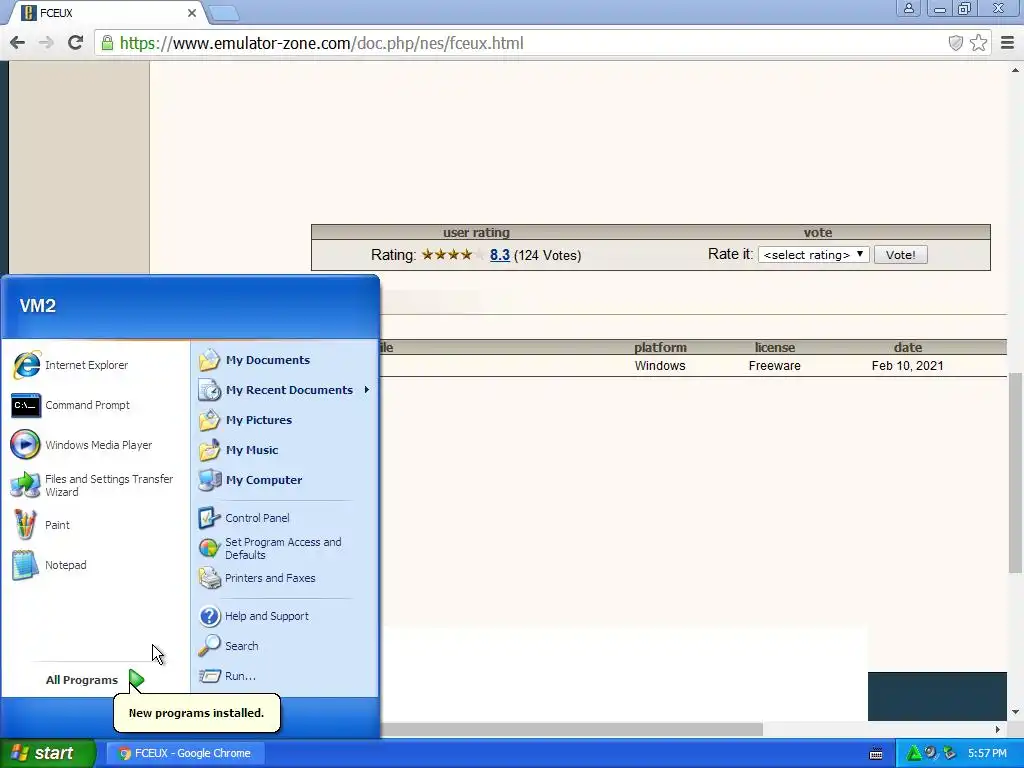Image resolution: width=1024 pixels, height=768 pixels.
Task: Expand My Recent Documents submenu
Action: (285, 390)
